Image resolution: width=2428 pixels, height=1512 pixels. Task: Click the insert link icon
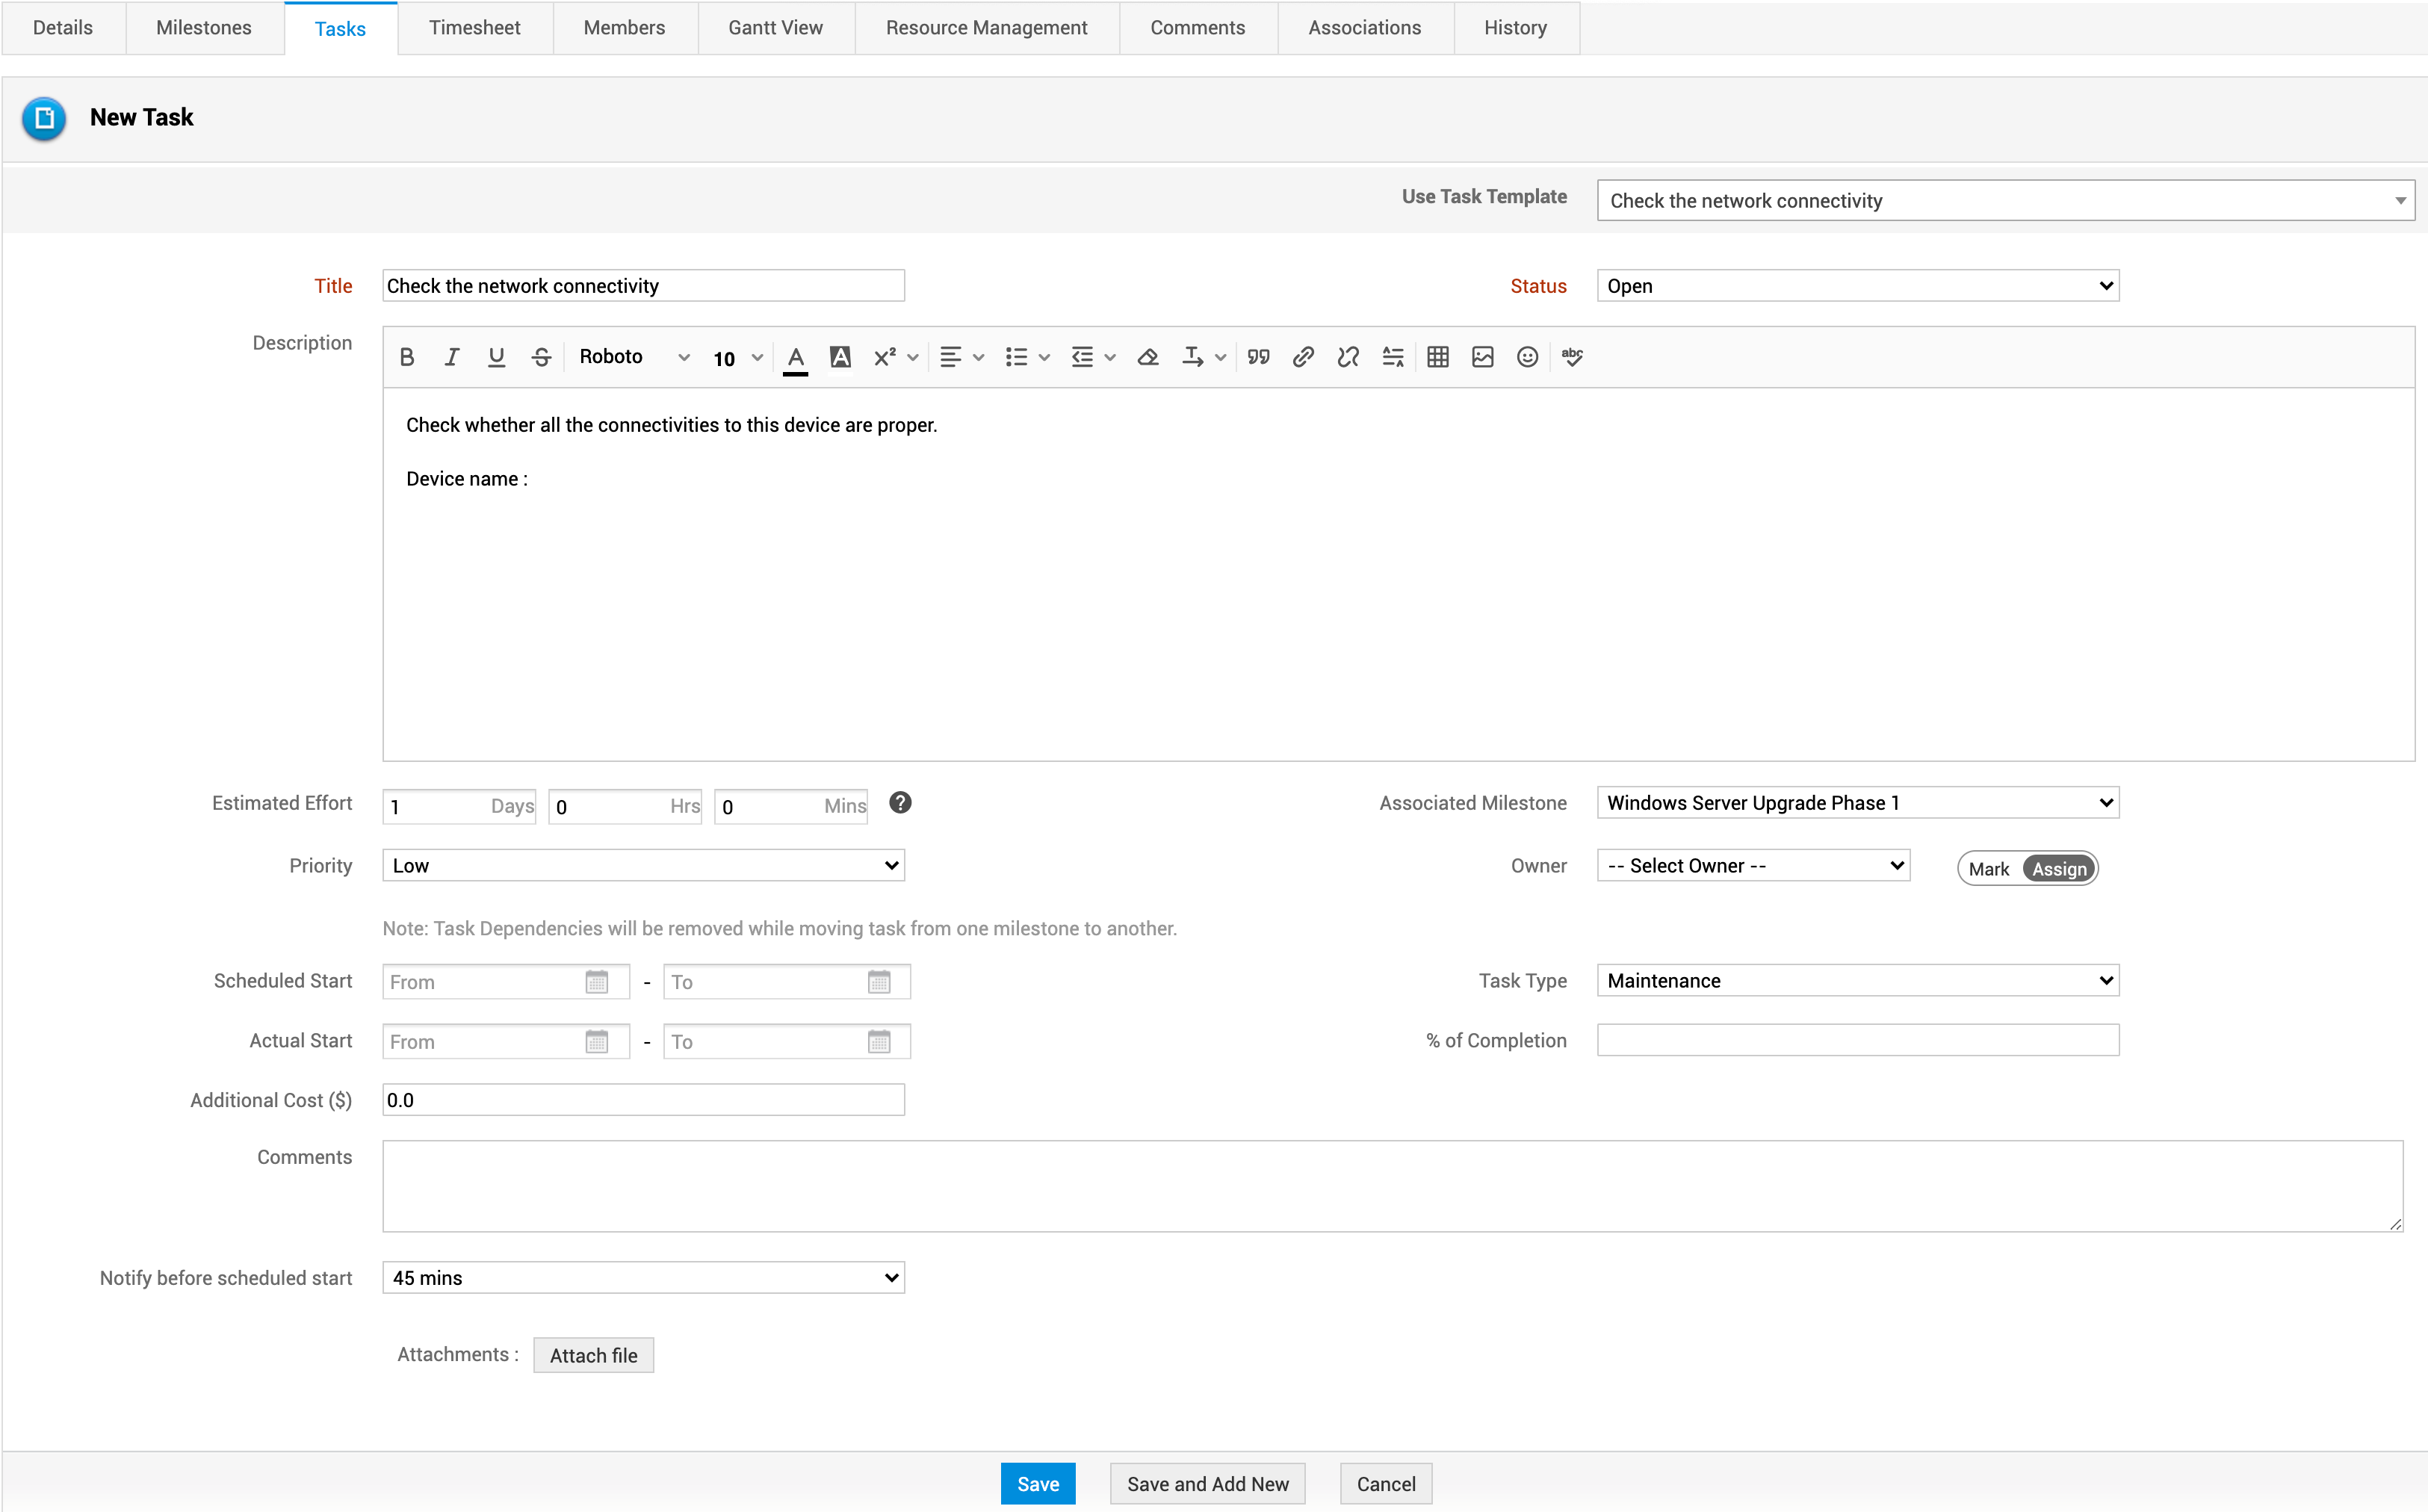[1302, 357]
